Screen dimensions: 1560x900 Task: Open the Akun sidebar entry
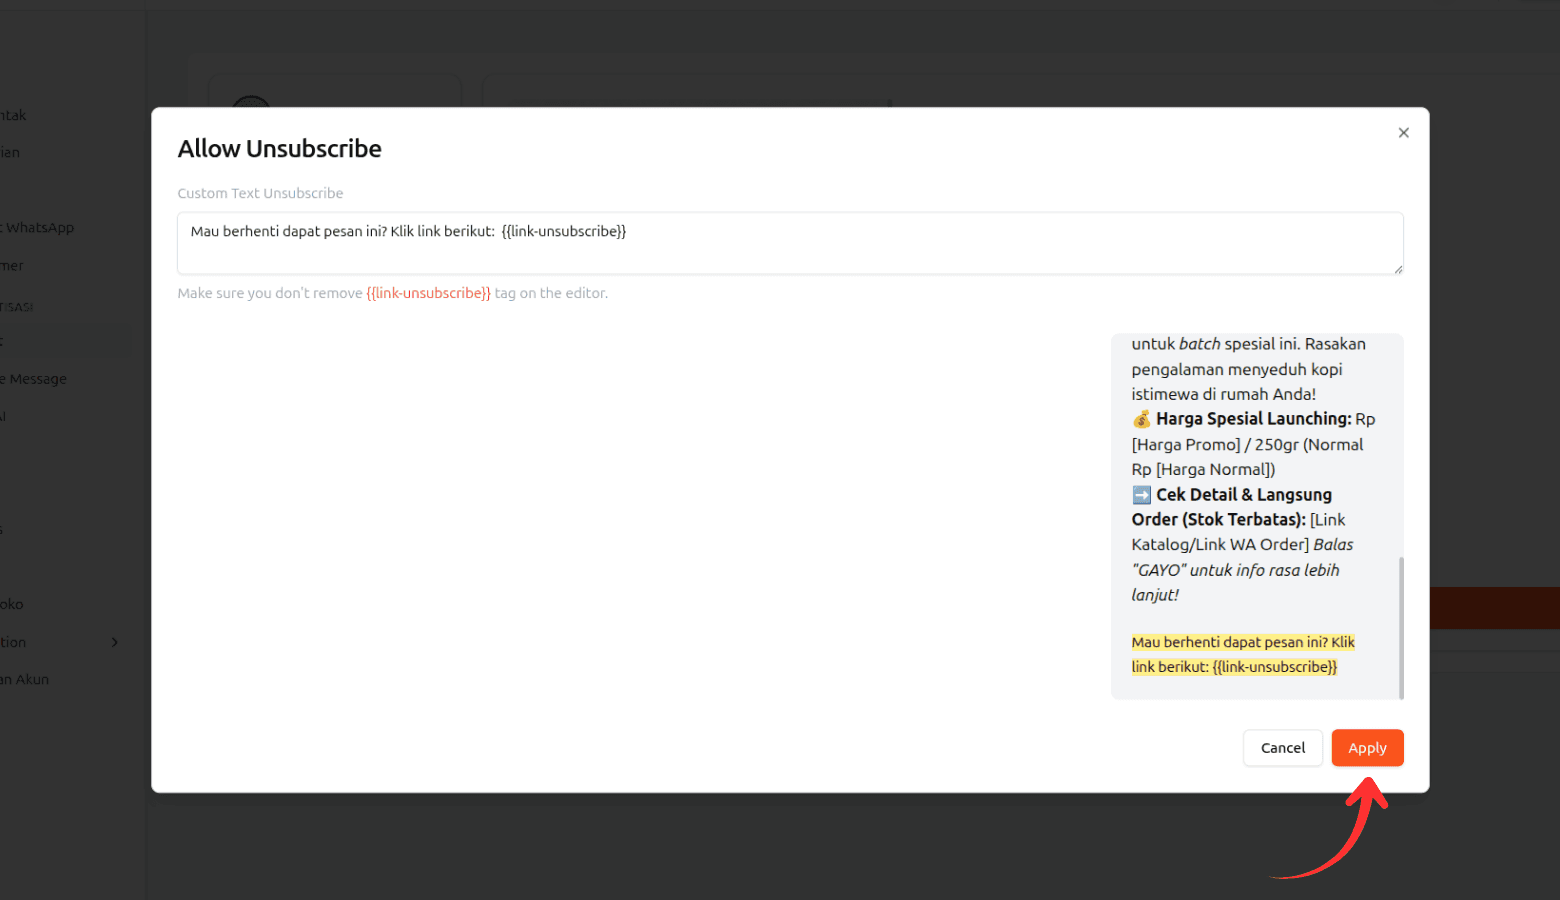pyautogui.click(x=25, y=678)
